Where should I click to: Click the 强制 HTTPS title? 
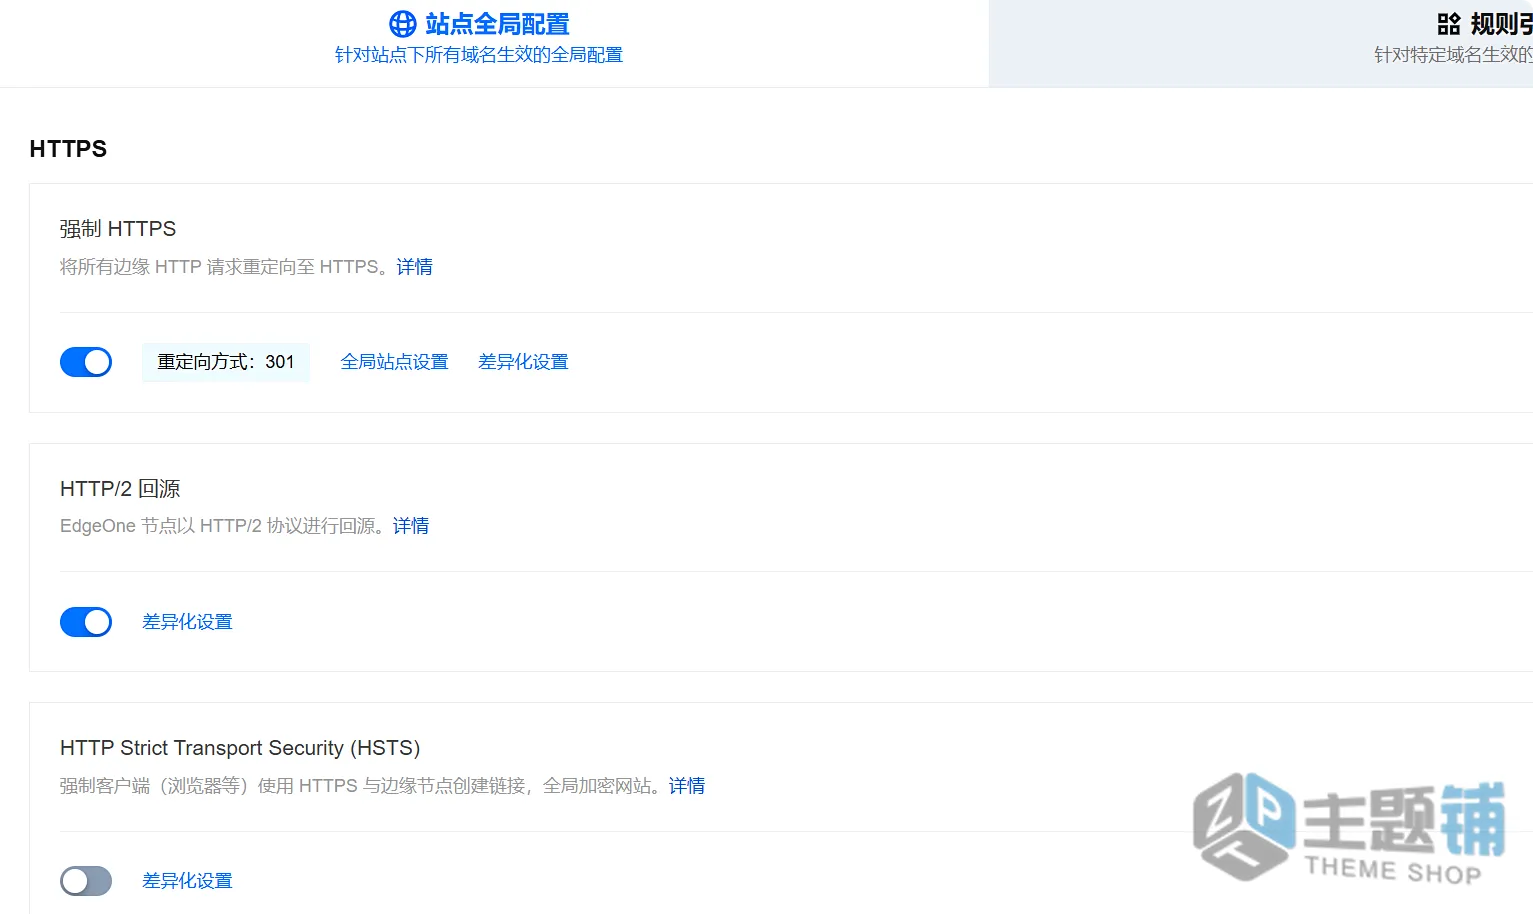(118, 229)
